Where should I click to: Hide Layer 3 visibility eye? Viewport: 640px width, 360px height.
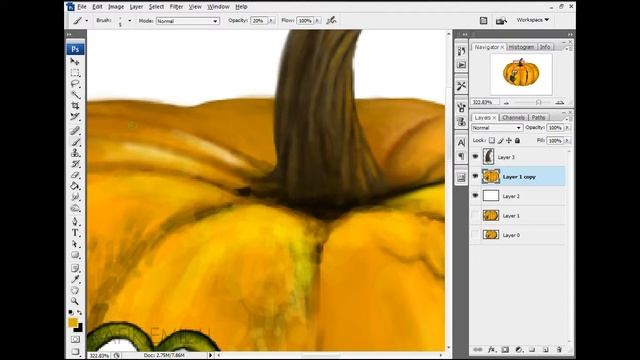point(475,157)
